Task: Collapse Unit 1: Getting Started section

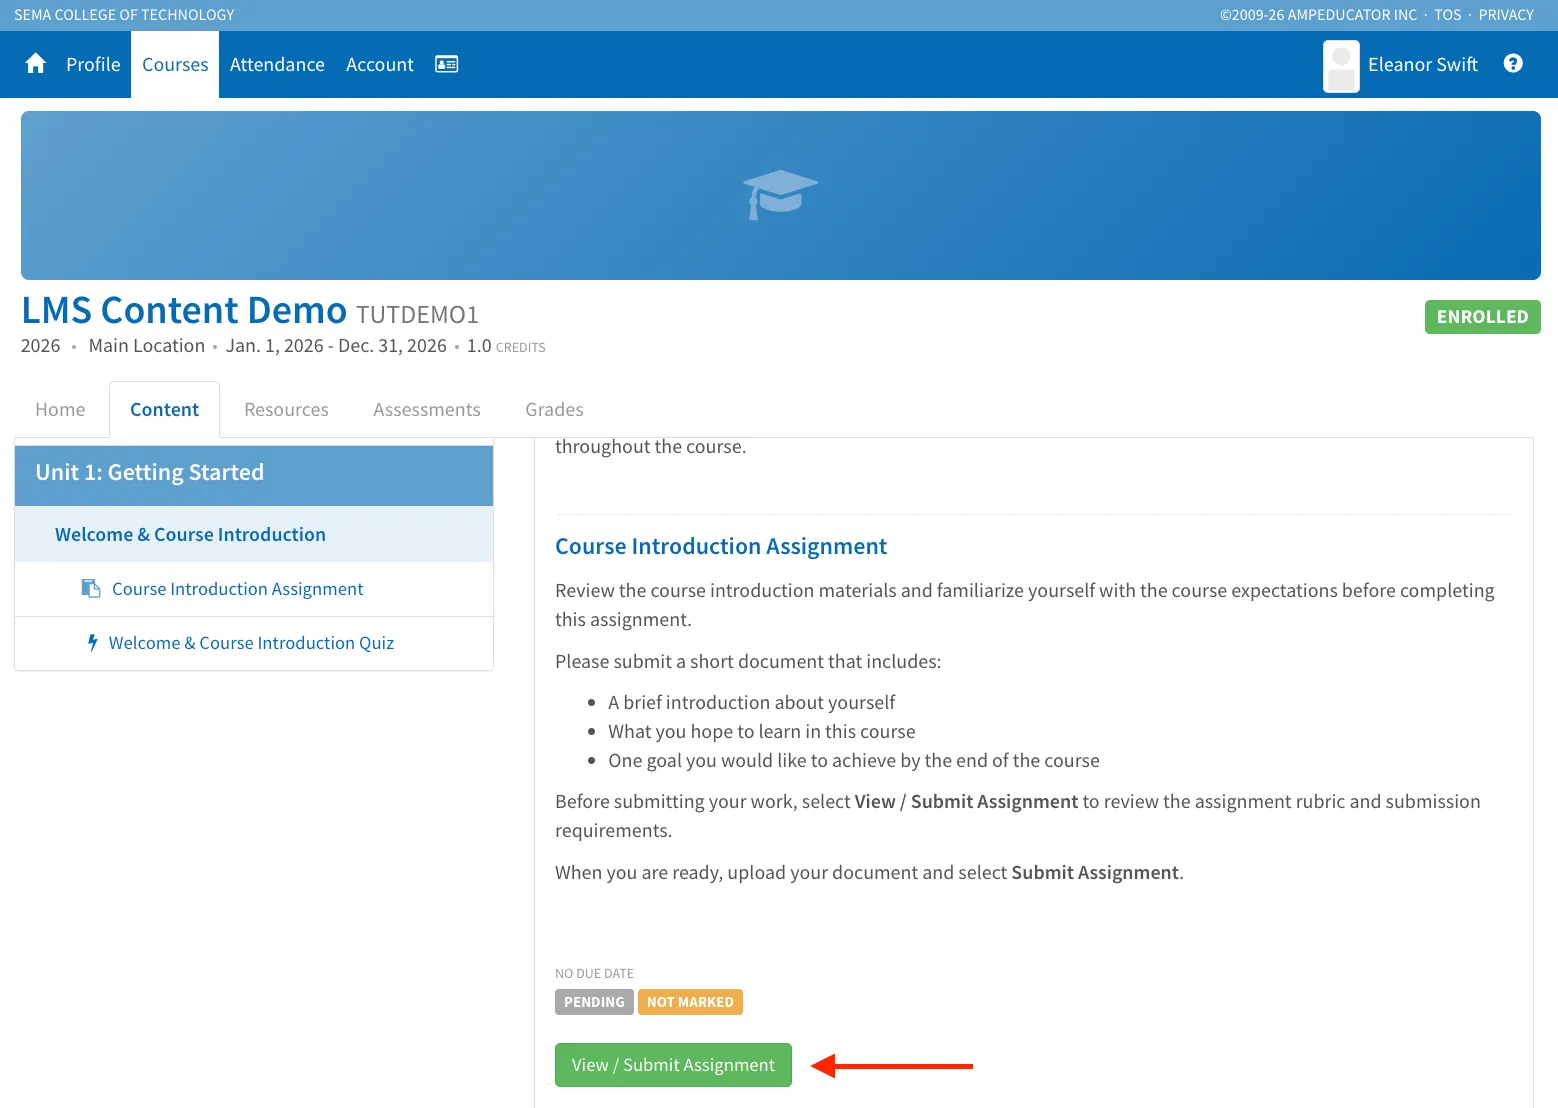Action: coord(254,475)
